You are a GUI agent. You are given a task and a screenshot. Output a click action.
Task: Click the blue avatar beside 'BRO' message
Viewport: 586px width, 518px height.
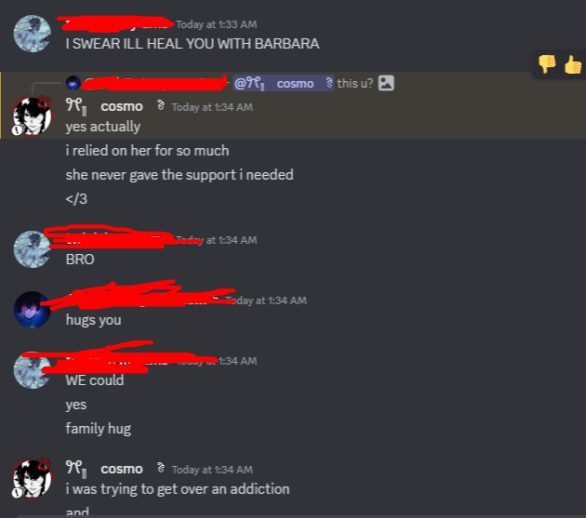point(33,249)
